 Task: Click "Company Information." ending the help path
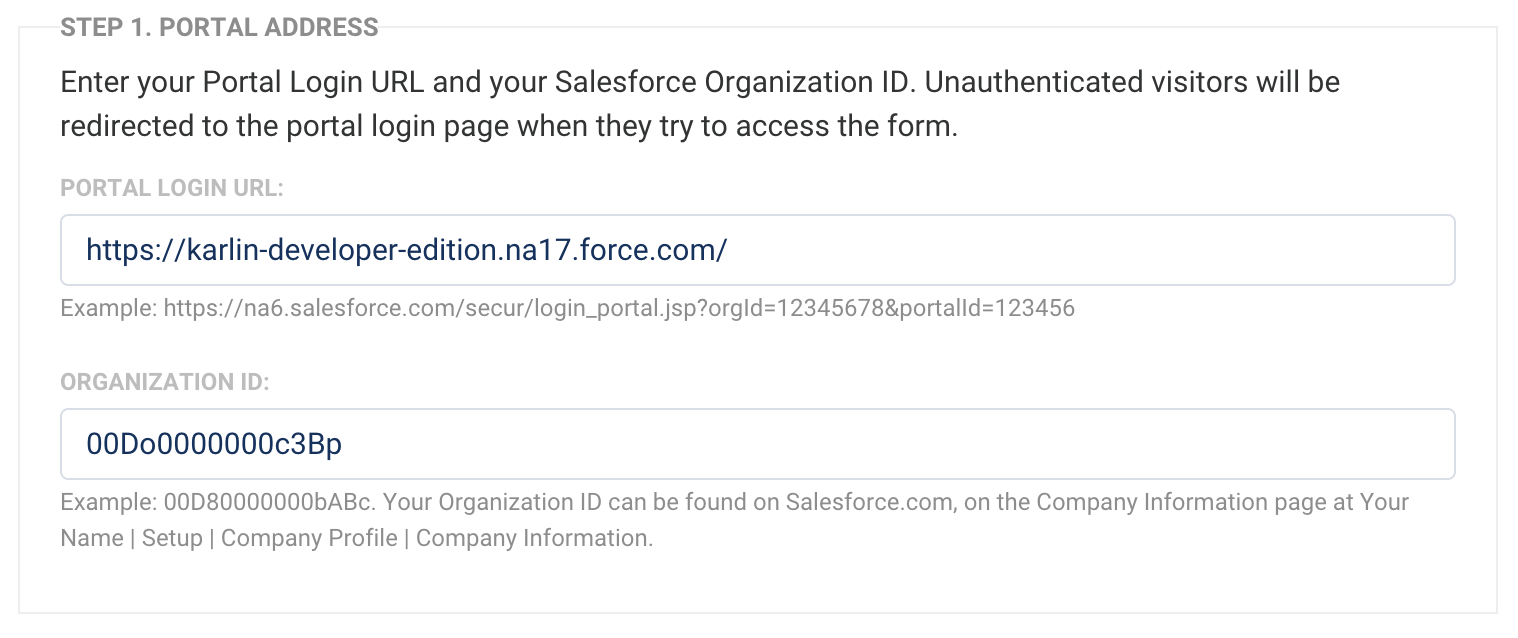point(534,538)
